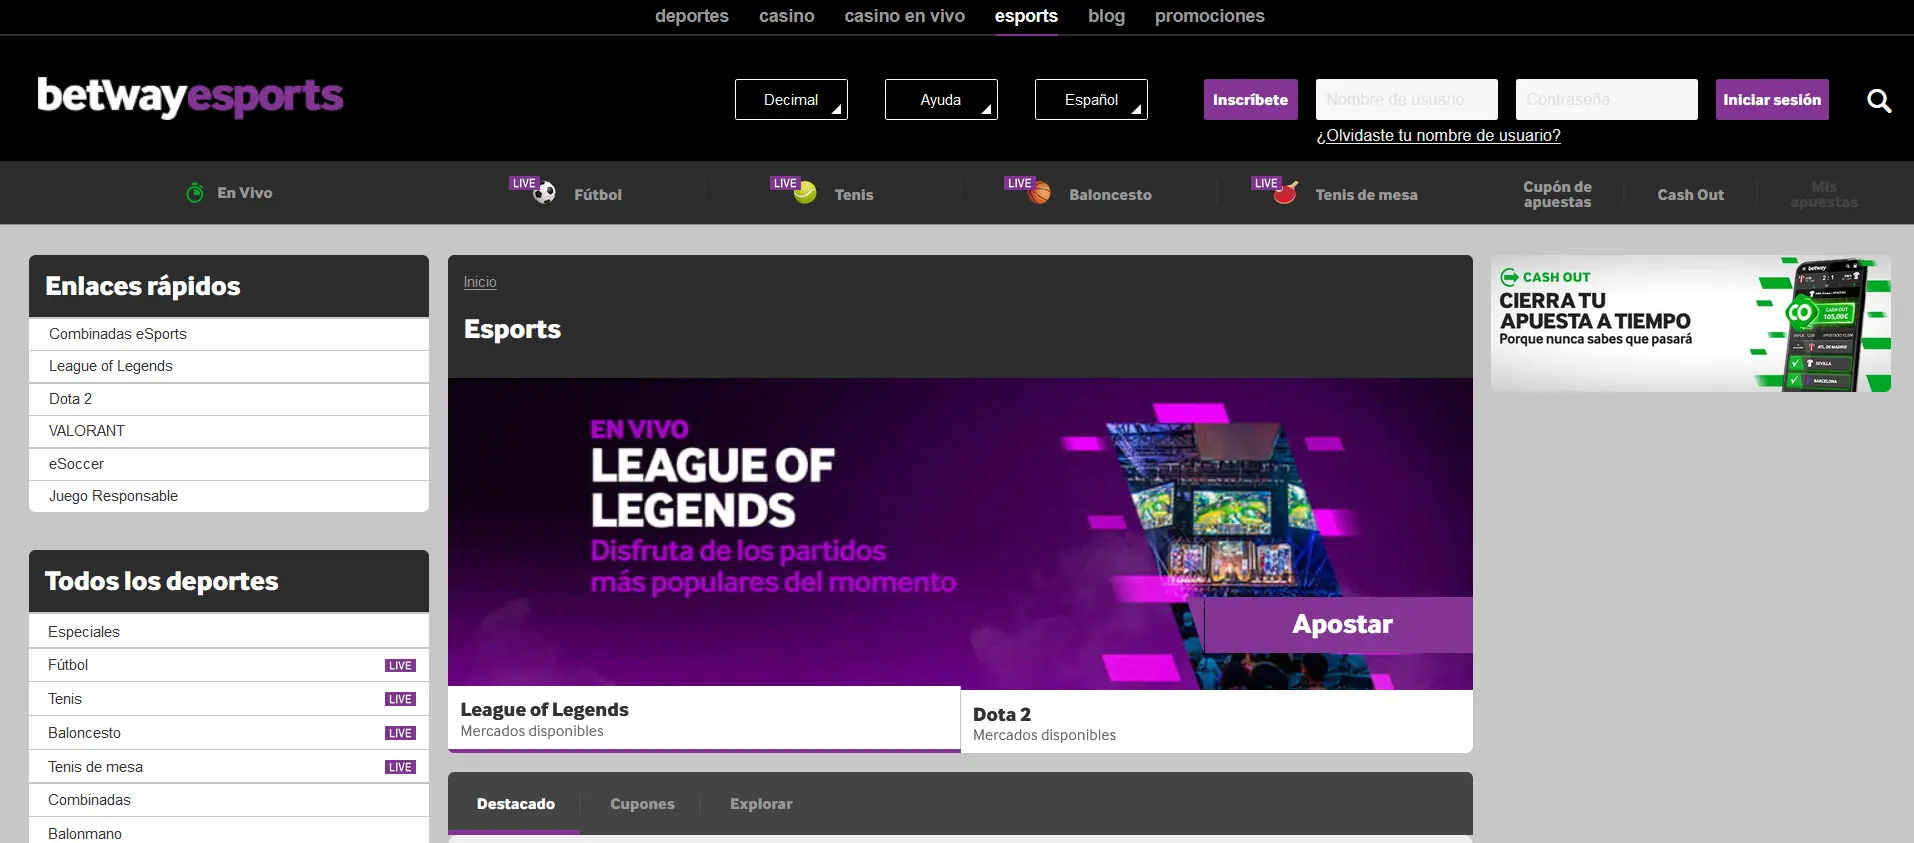This screenshot has height=843, width=1914.
Task: Click the Tenis de mesa paddle icon
Action: pos(1286,192)
